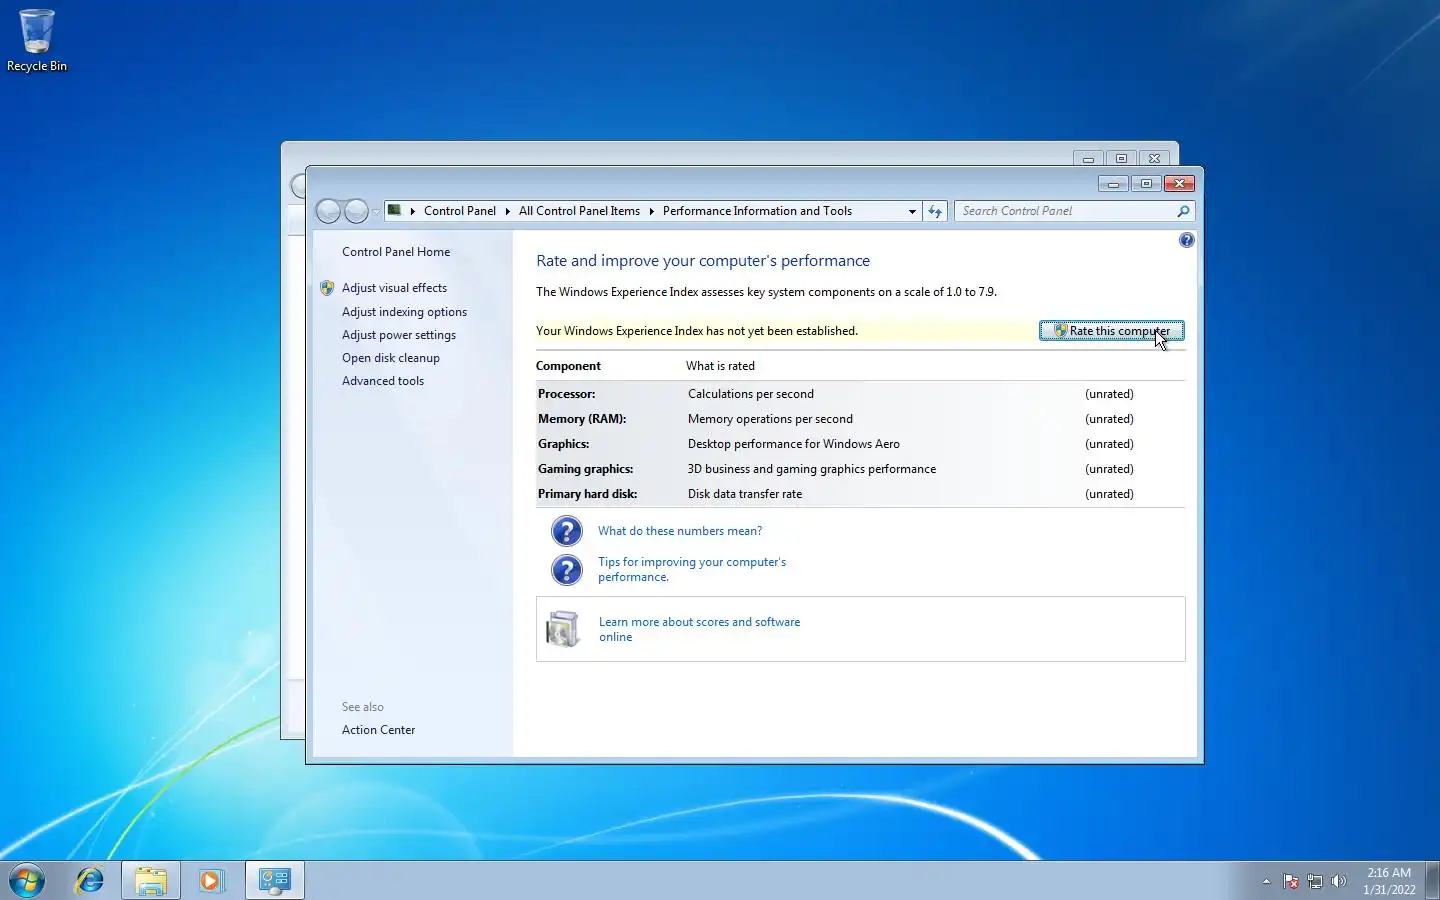Select the Primary hard disk: row label
This screenshot has width=1440, height=900.
[587, 494]
